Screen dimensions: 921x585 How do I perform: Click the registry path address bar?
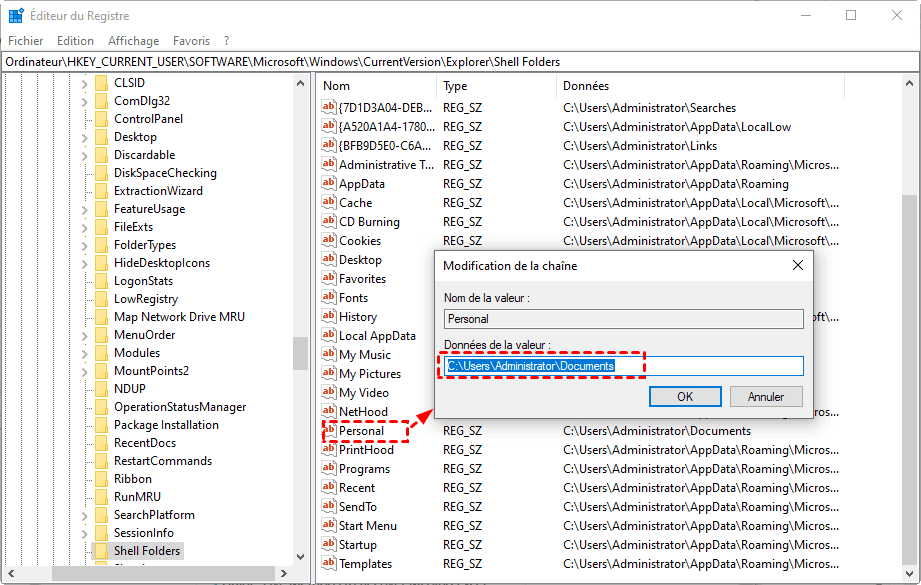(460, 62)
